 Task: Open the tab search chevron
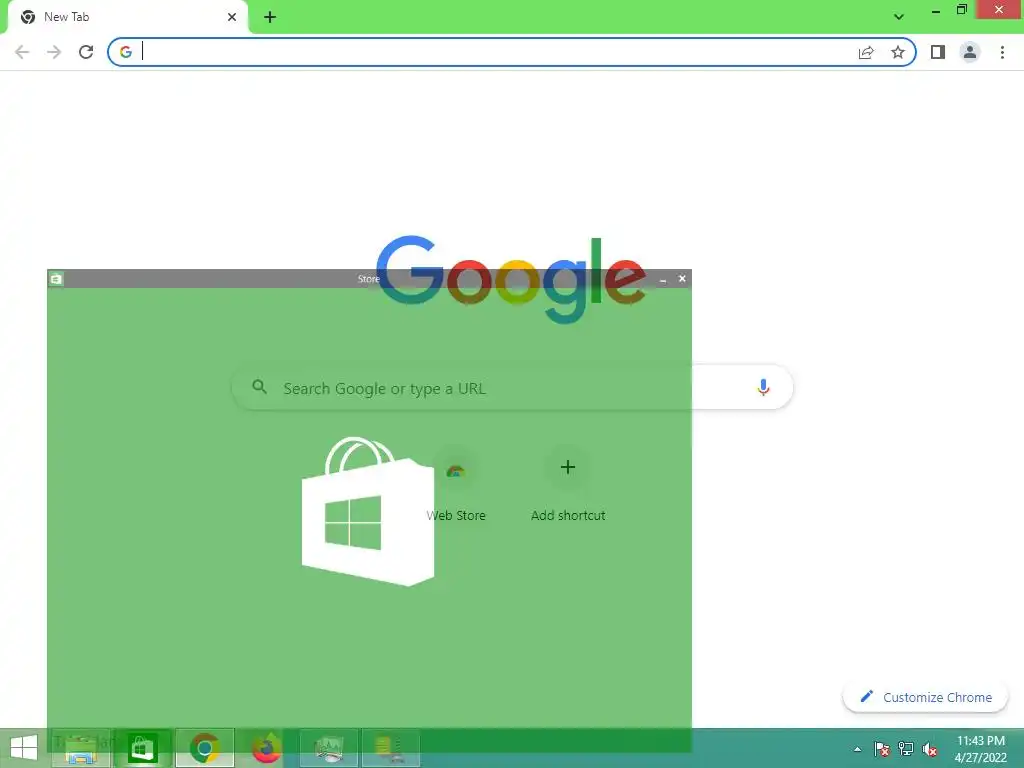pos(899,17)
